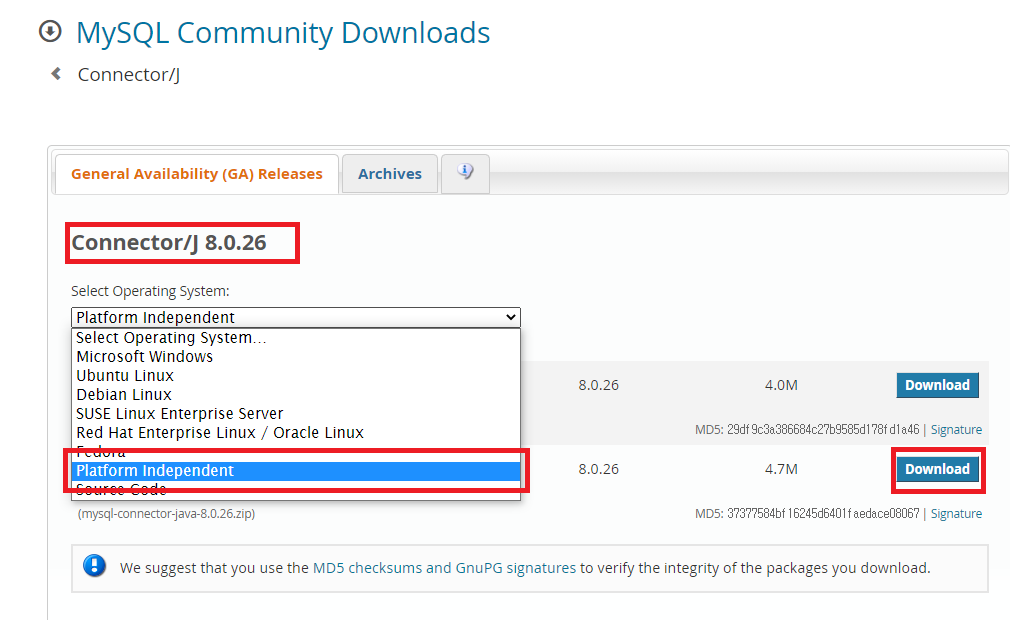Viewport: 1010px width, 620px height.
Task: Choose 'Select Operating System…' option
Action: (296, 337)
